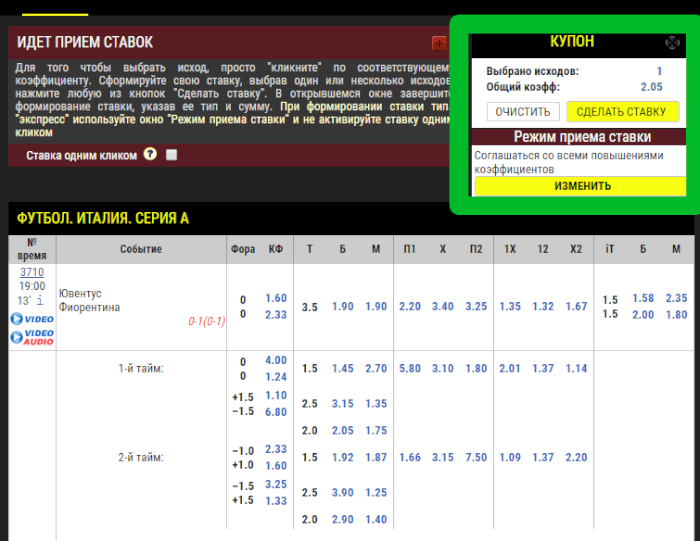The width and height of the screenshot is (700, 541).
Task: Collapse the ИДЕТ ПРИЕМ СТАВОК panel
Action: [x=439, y=43]
